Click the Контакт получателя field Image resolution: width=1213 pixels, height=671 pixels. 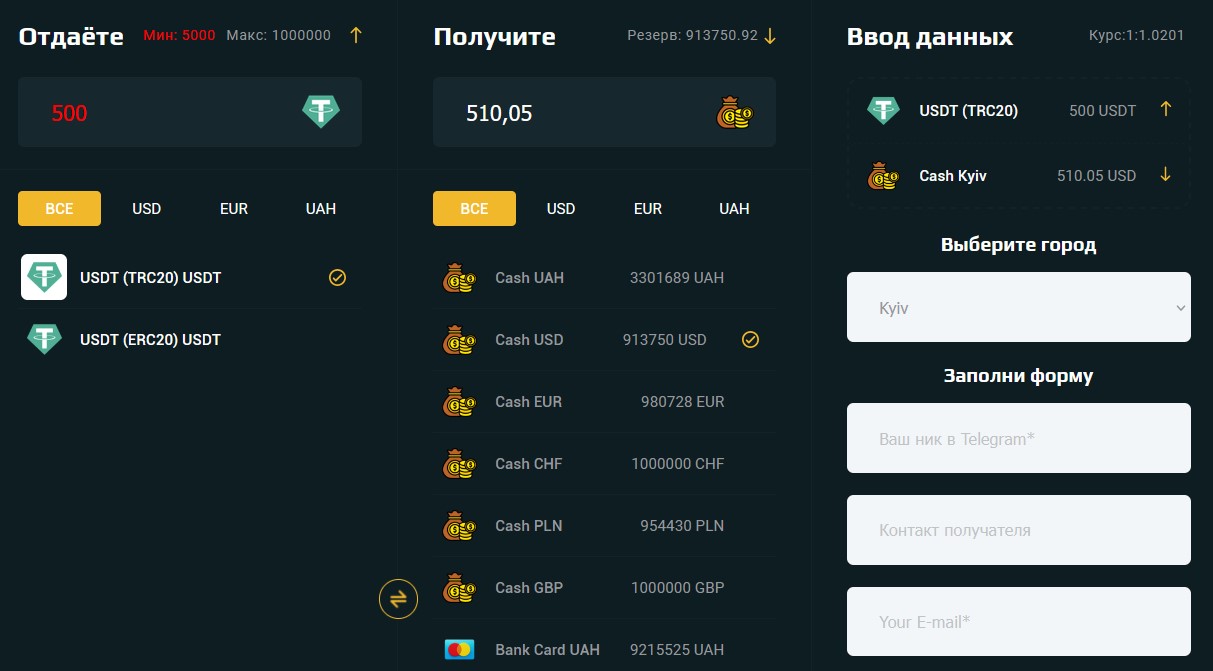pyautogui.click(x=1018, y=530)
